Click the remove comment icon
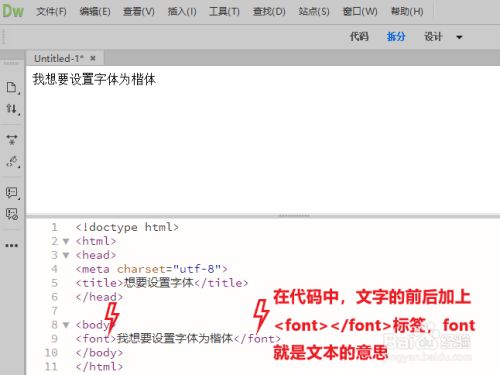The image size is (500, 375). point(12,214)
